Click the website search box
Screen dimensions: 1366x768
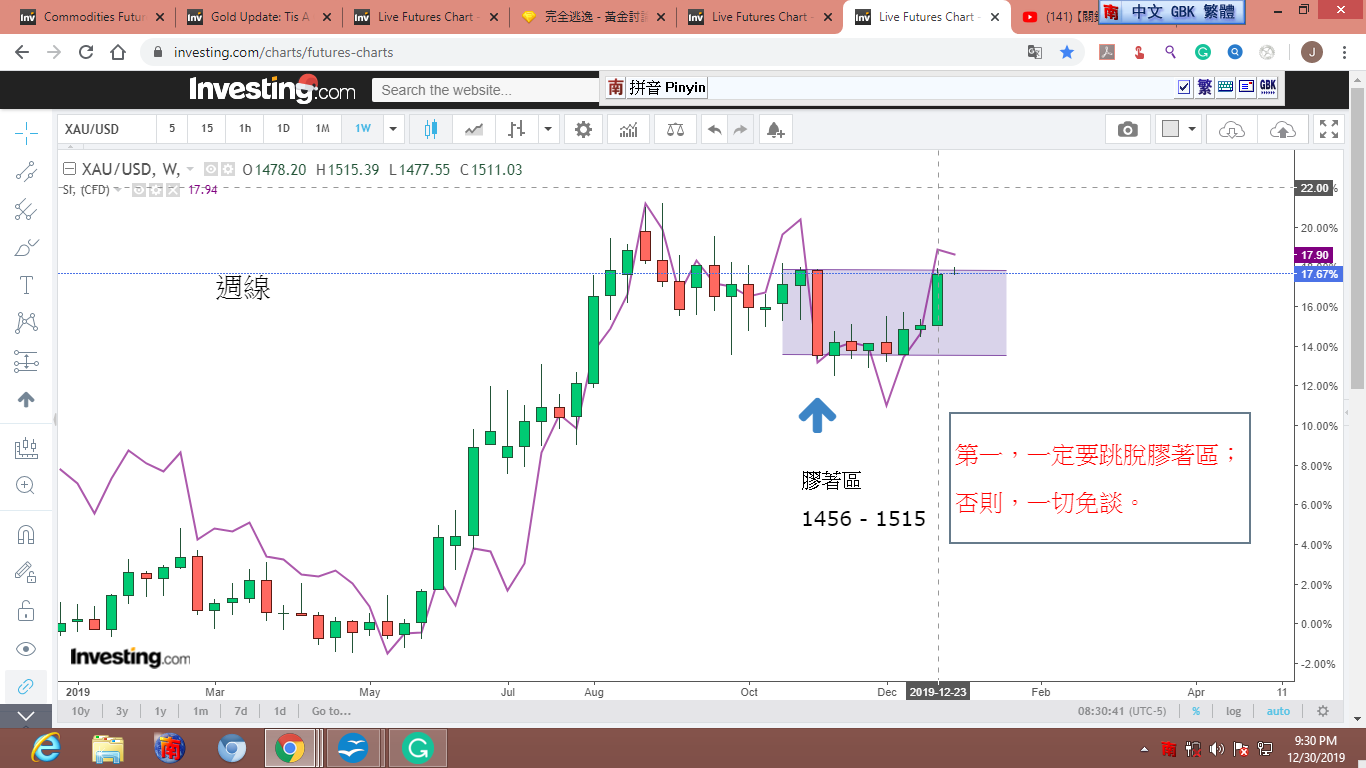pos(485,90)
